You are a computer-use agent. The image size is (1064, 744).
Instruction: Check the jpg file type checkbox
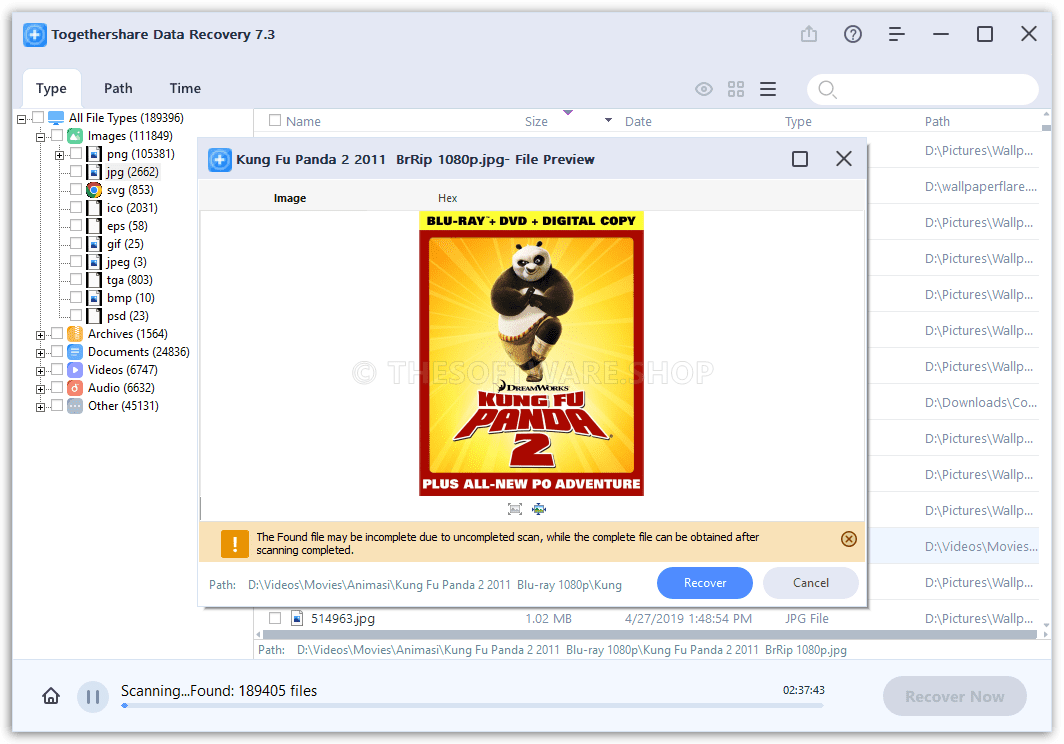[76, 171]
